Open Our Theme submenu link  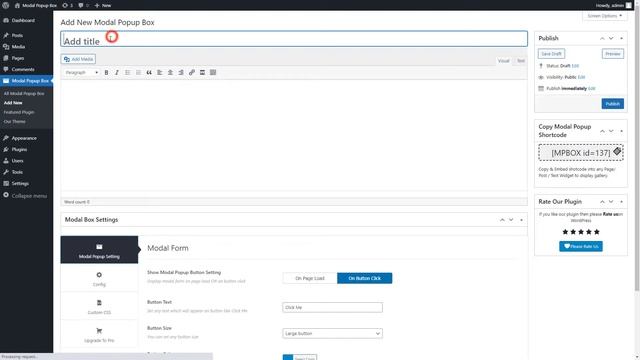click(15, 122)
